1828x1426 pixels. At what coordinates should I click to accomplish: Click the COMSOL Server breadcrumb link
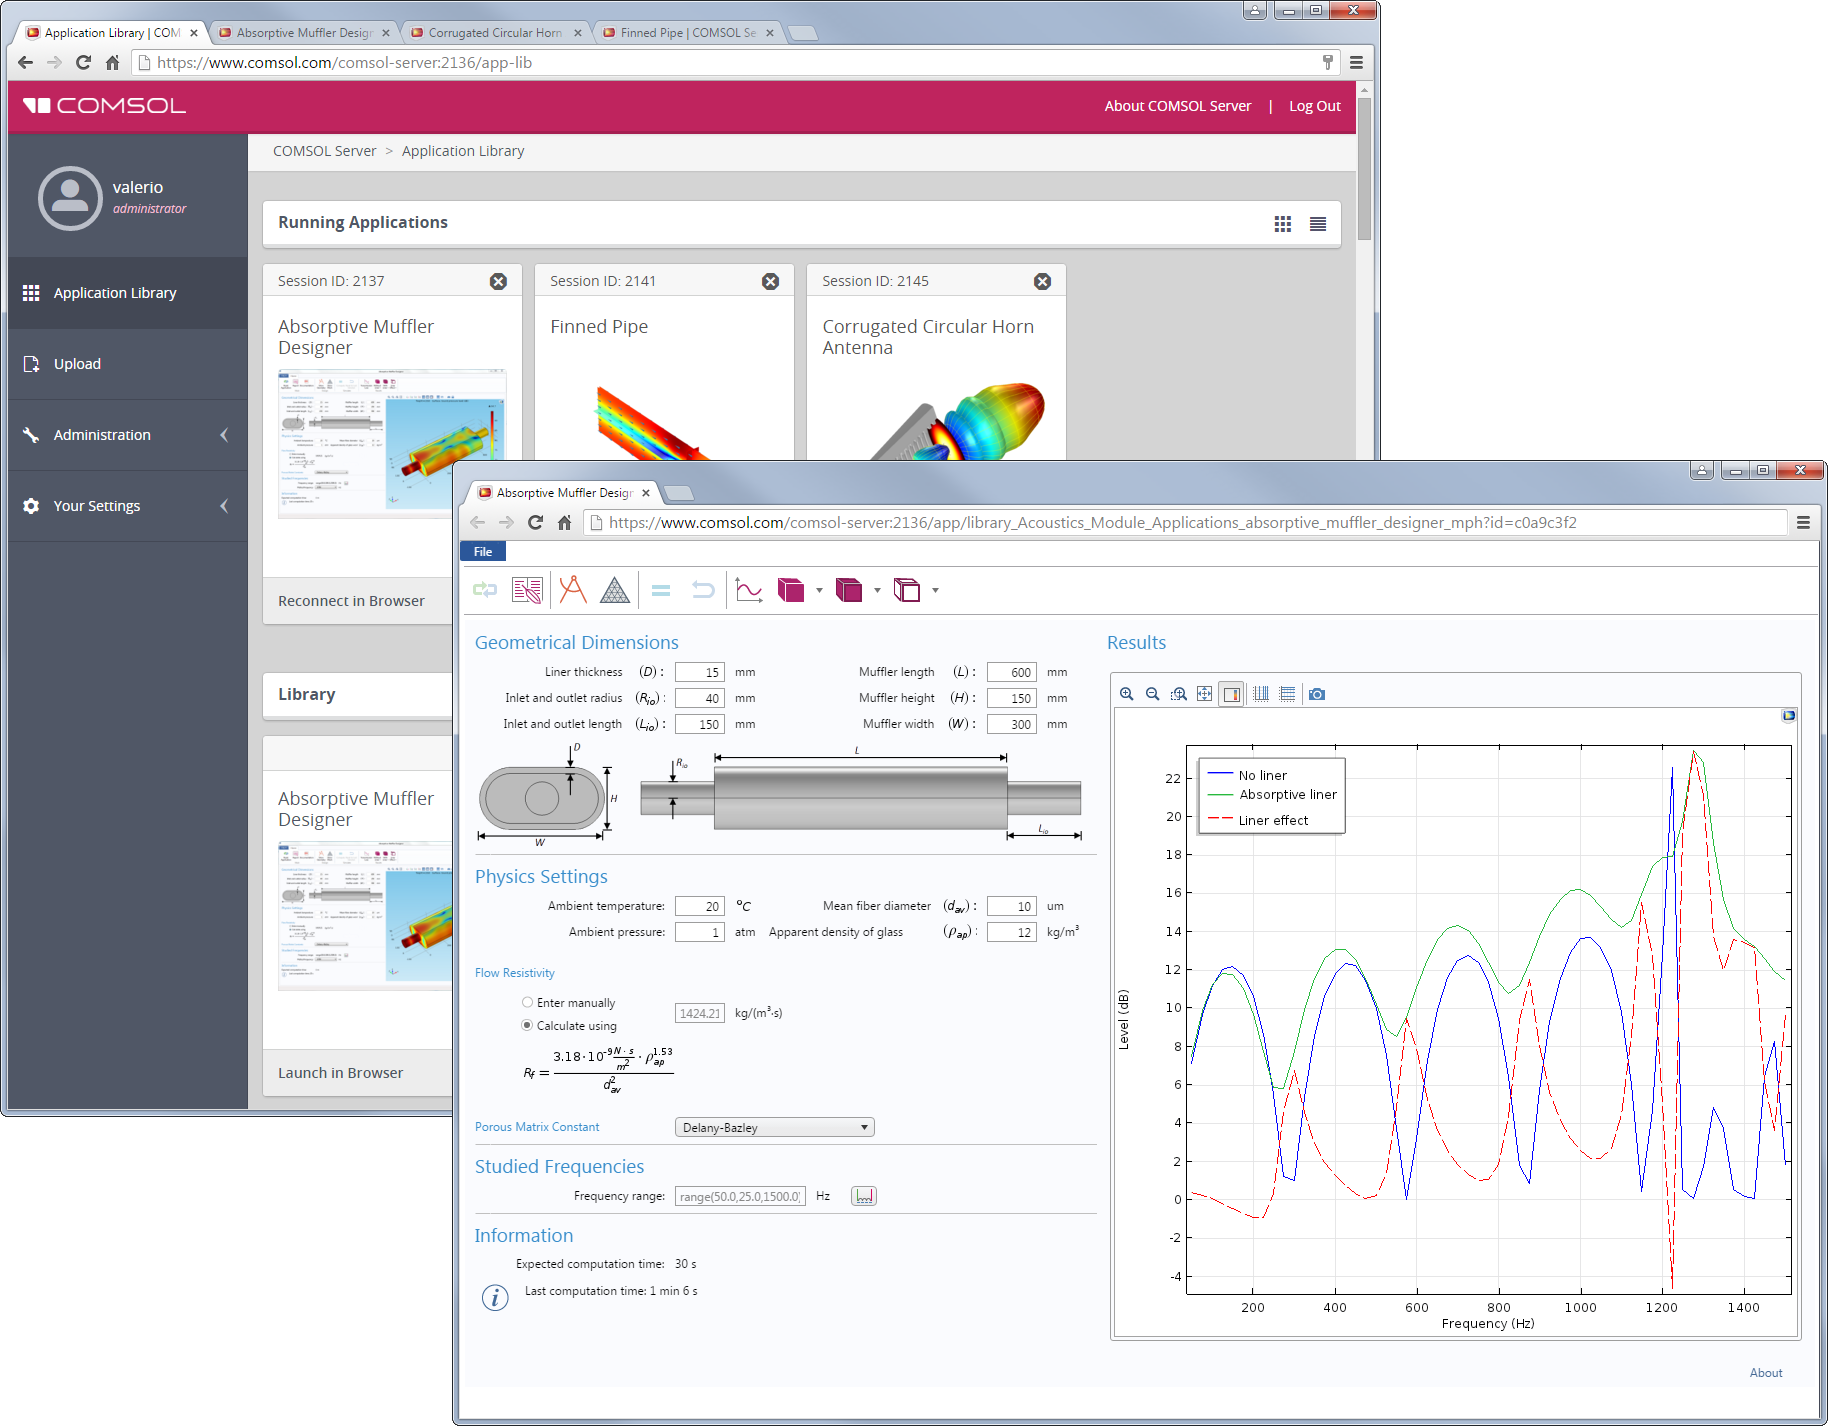324,151
